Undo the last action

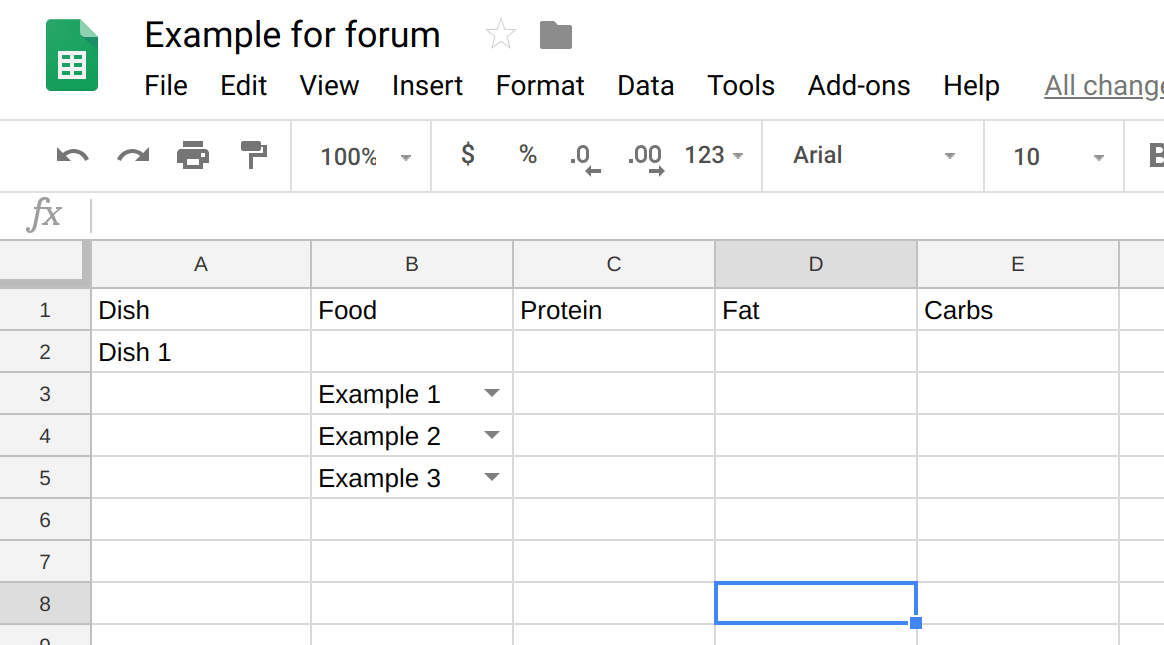point(71,155)
